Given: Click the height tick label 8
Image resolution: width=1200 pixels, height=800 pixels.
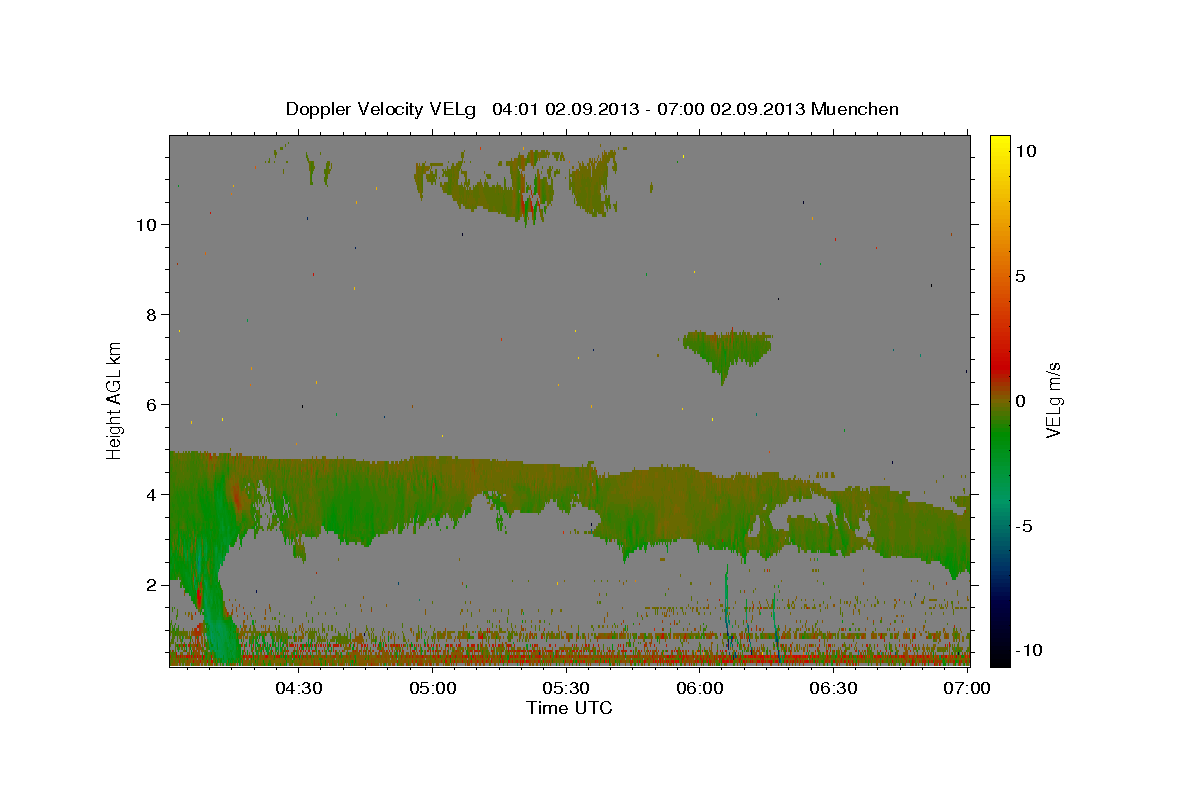Looking at the screenshot, I should [x=152, y=315].
